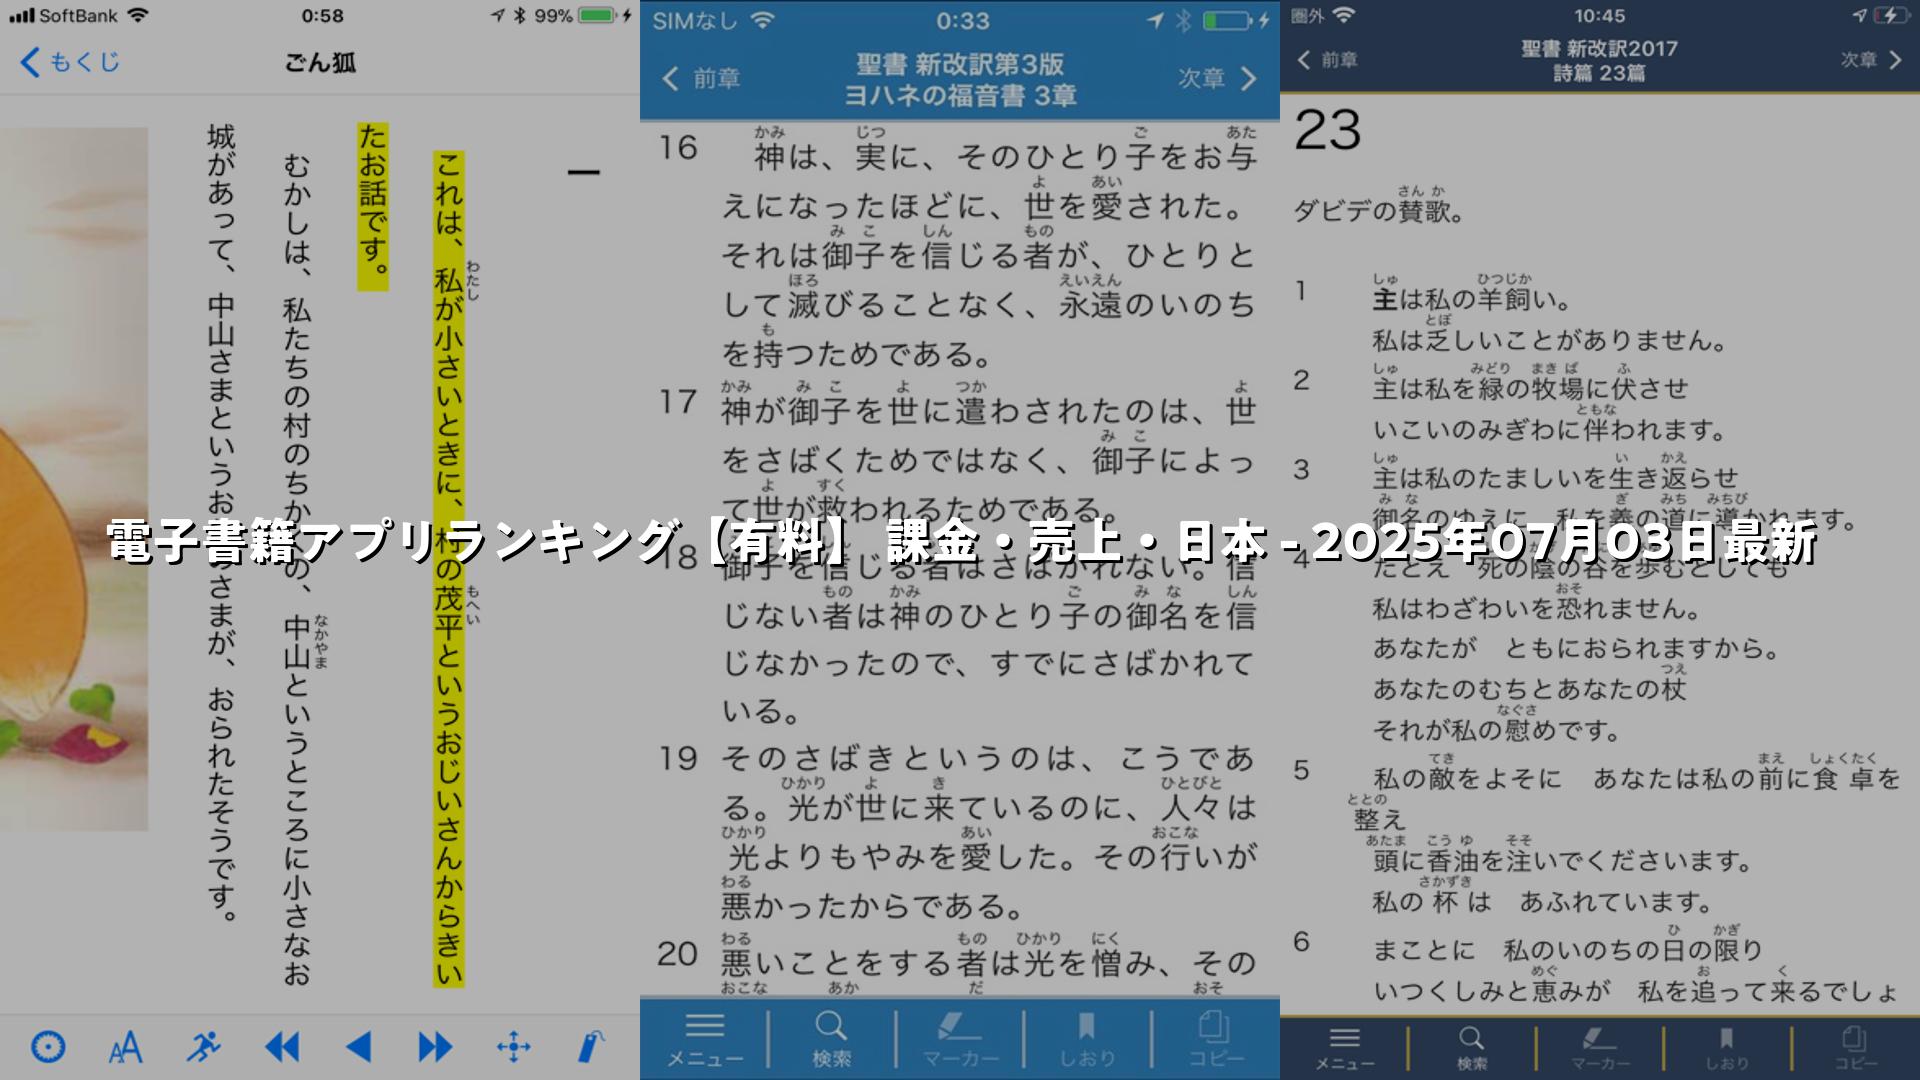Open メニュー tab in ヨハネの福音書 screen
The height and width of the screenshot is (1080, 1920).
(704, 1039)
